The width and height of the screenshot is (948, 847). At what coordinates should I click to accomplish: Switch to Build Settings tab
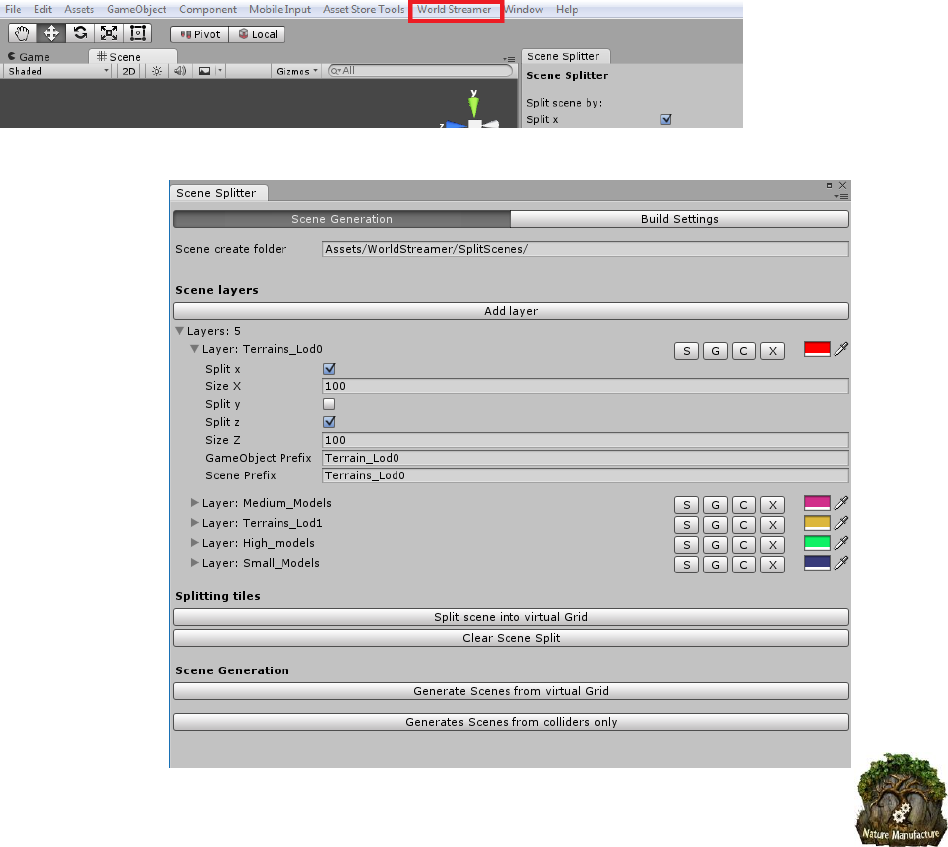680,219
